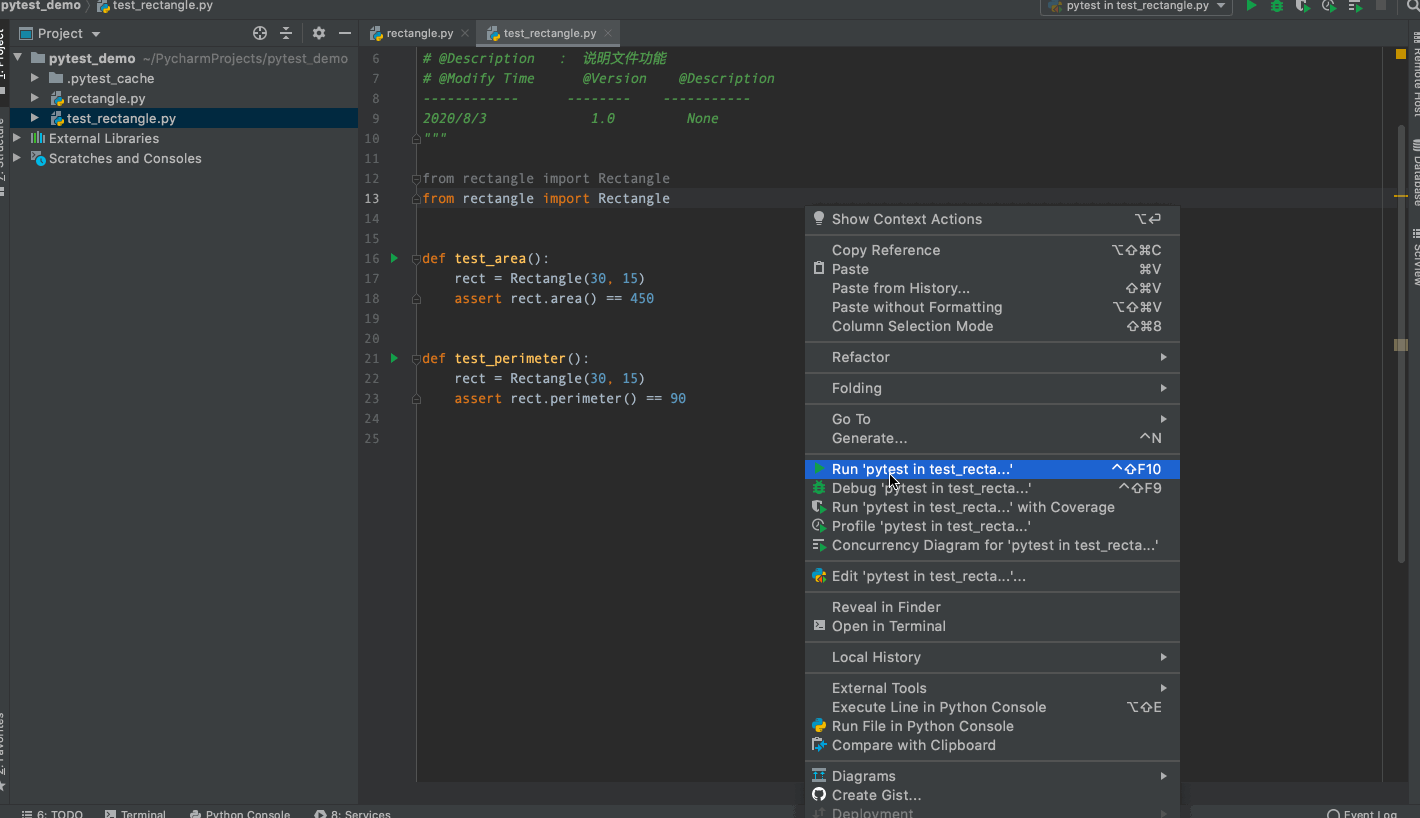1420x818 pixels.
Task: Click the green Run button in the top toolbar
Action: pos(1251,6)
